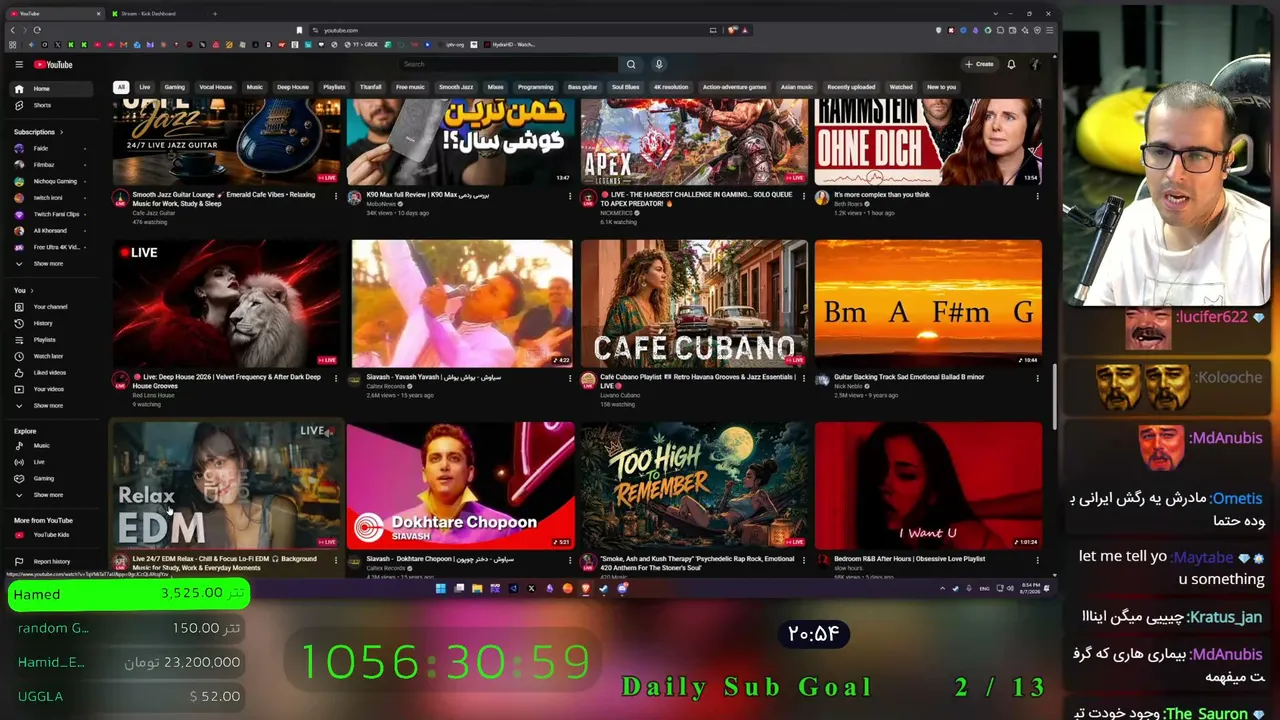Select the Deep House filter chip
This screenshot has height=720, width=1280.
click(x=293, y=87)
